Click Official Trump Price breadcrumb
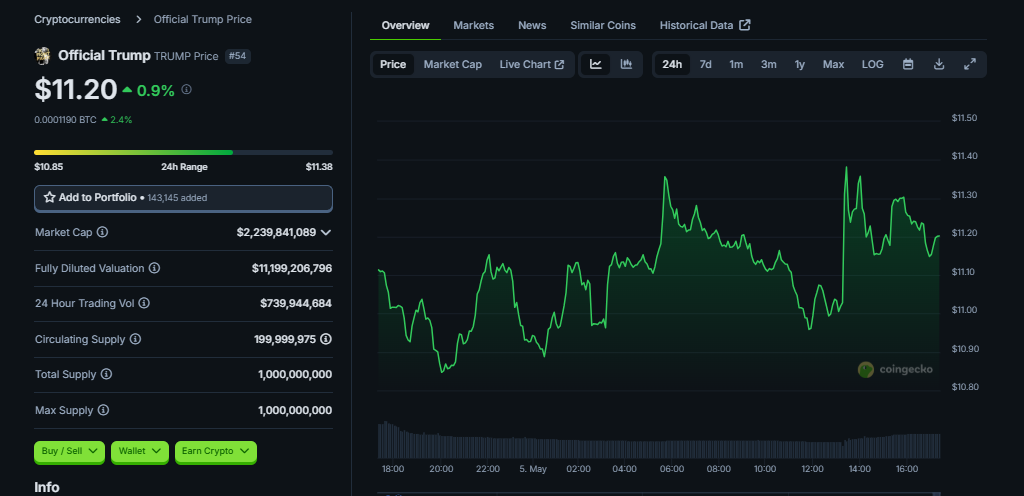This screenshot has height=496, width=1024. coord(202,20)
